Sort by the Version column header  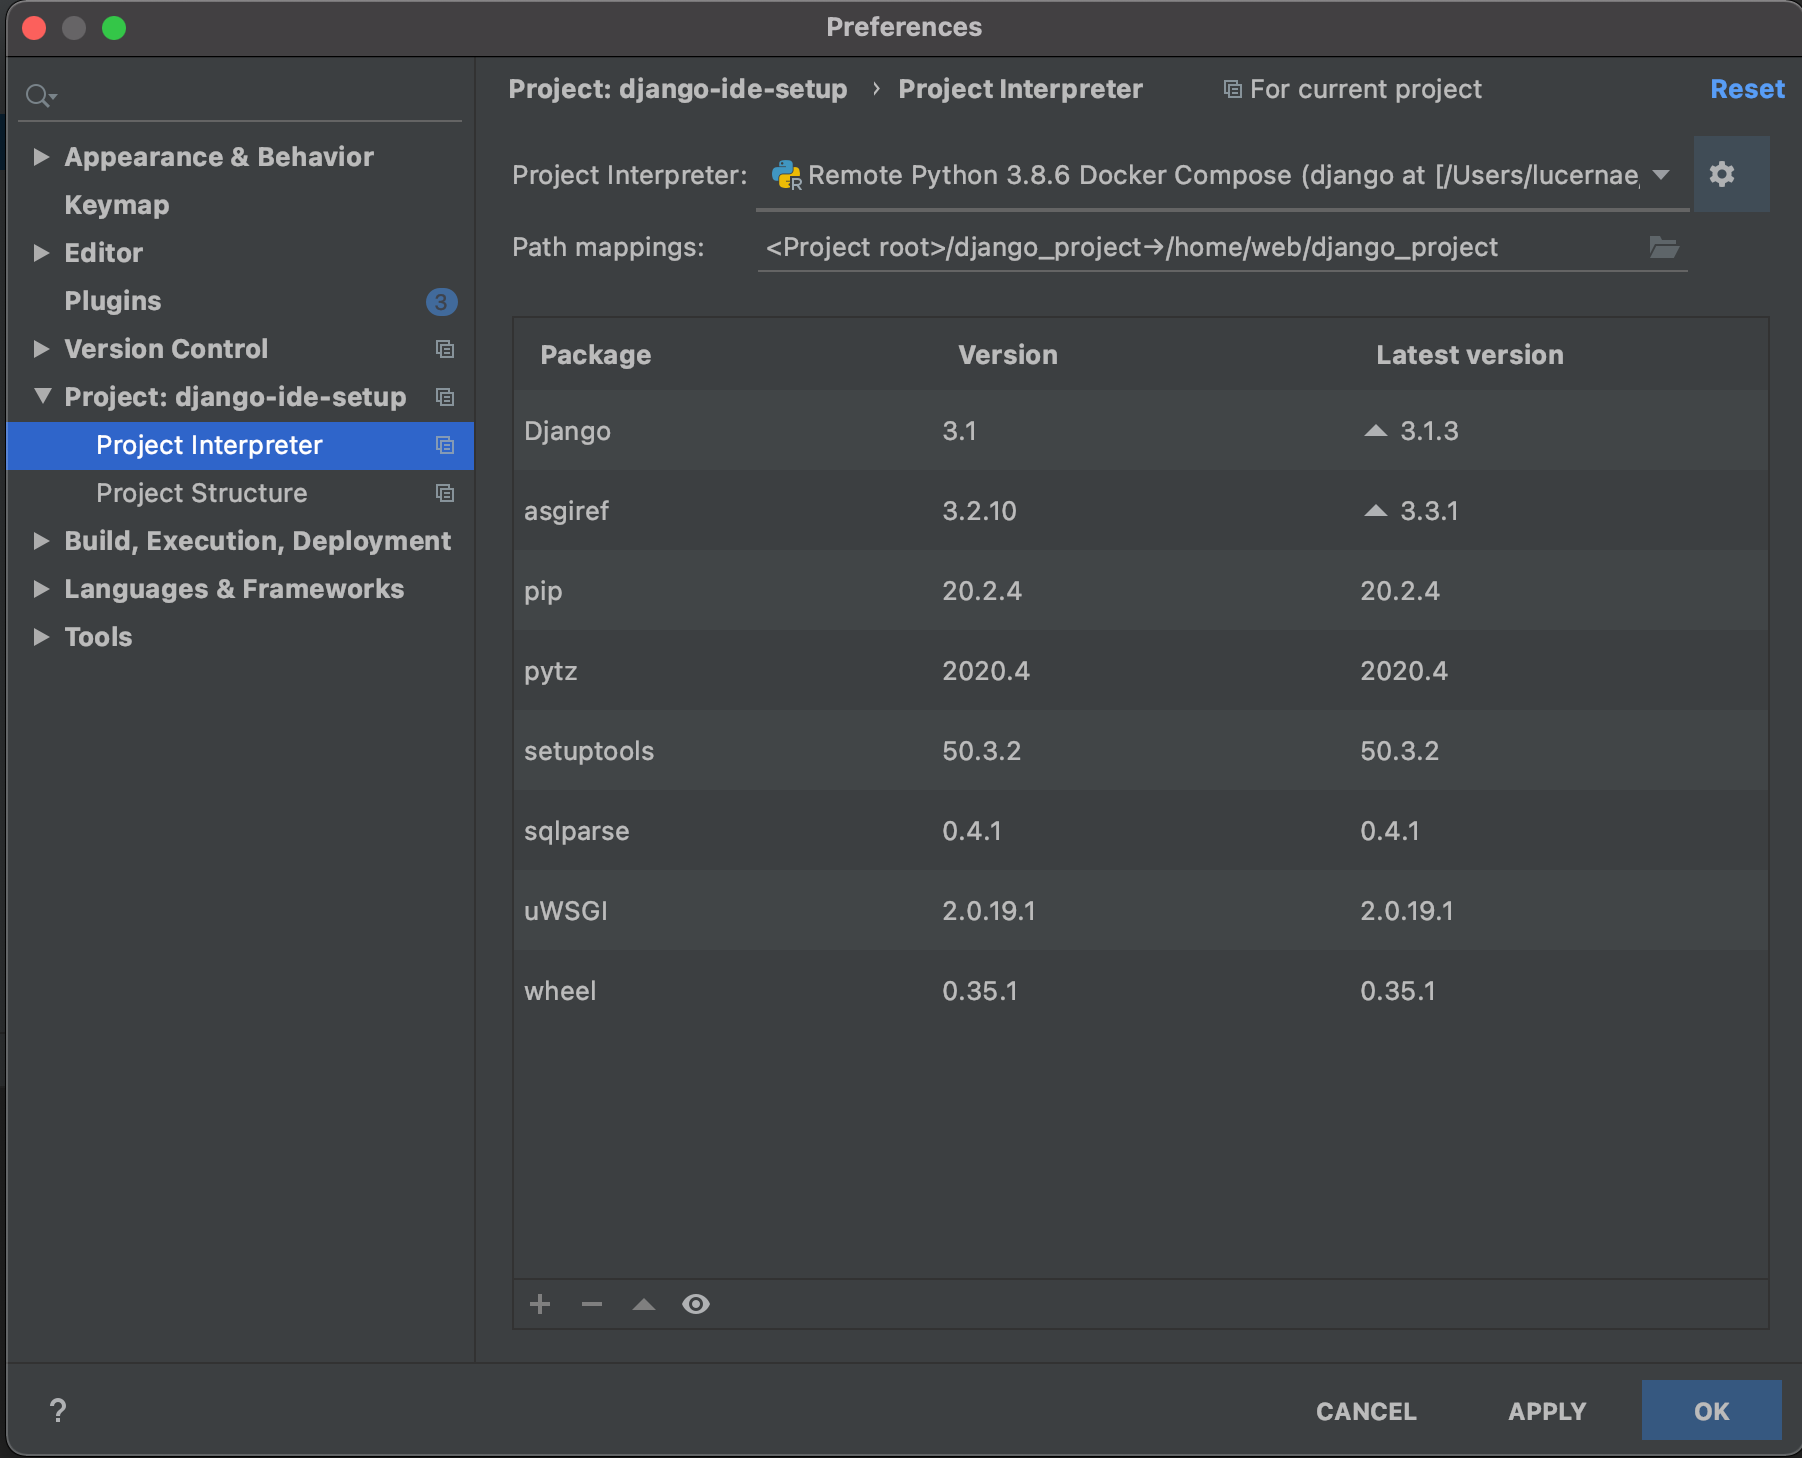[1008, 355]
